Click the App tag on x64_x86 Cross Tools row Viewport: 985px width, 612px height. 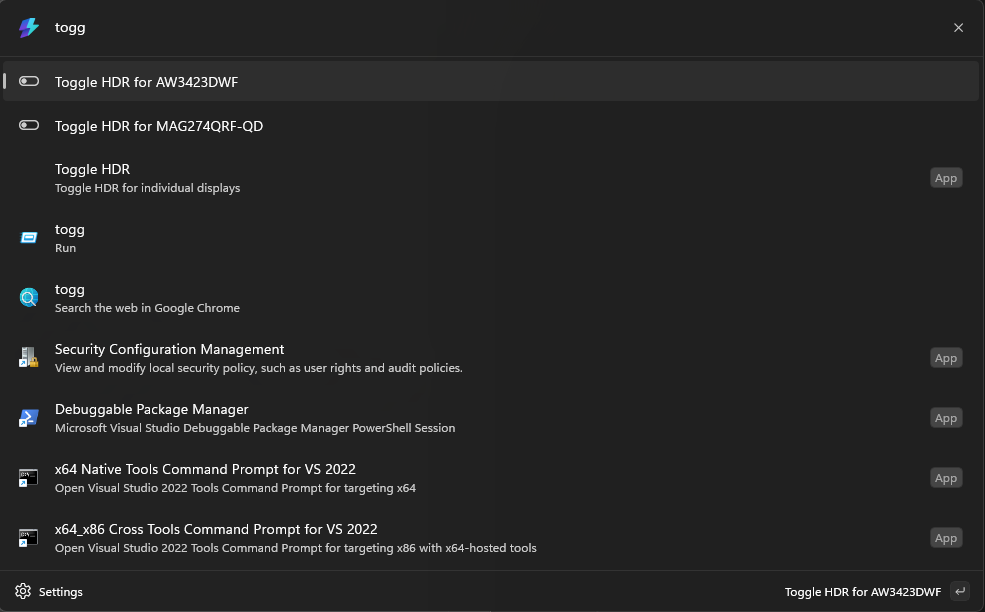click(945, 538)
